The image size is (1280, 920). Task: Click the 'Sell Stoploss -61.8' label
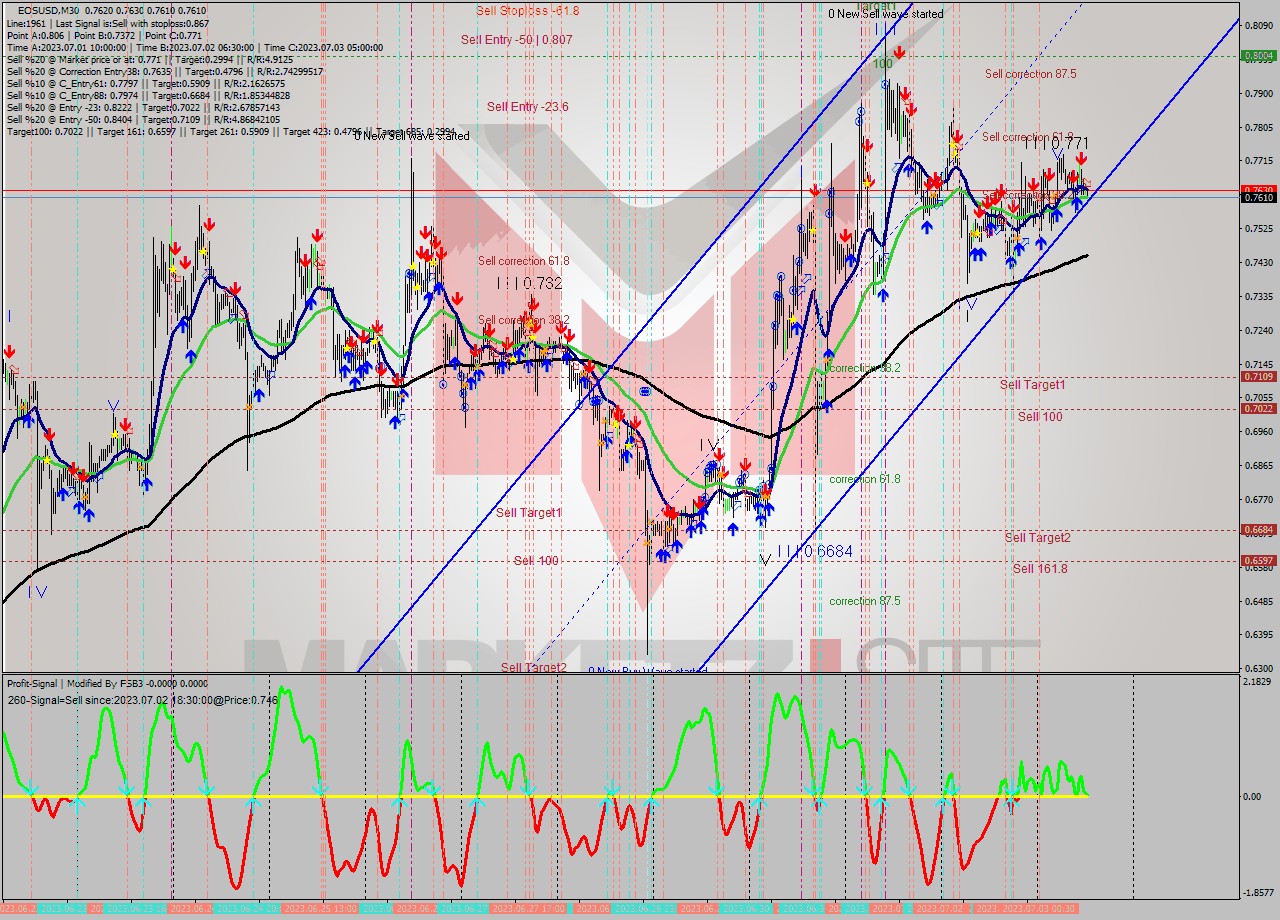[527, 10]
